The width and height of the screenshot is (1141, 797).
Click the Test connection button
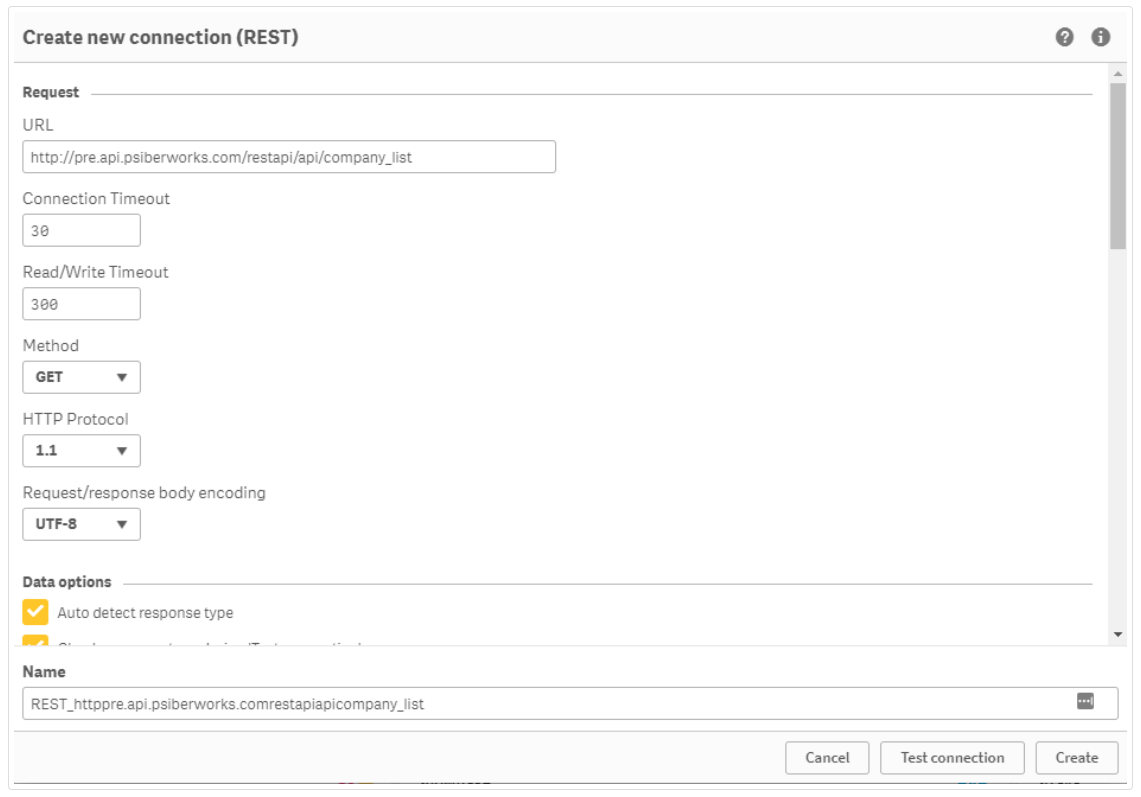(952, 758)
